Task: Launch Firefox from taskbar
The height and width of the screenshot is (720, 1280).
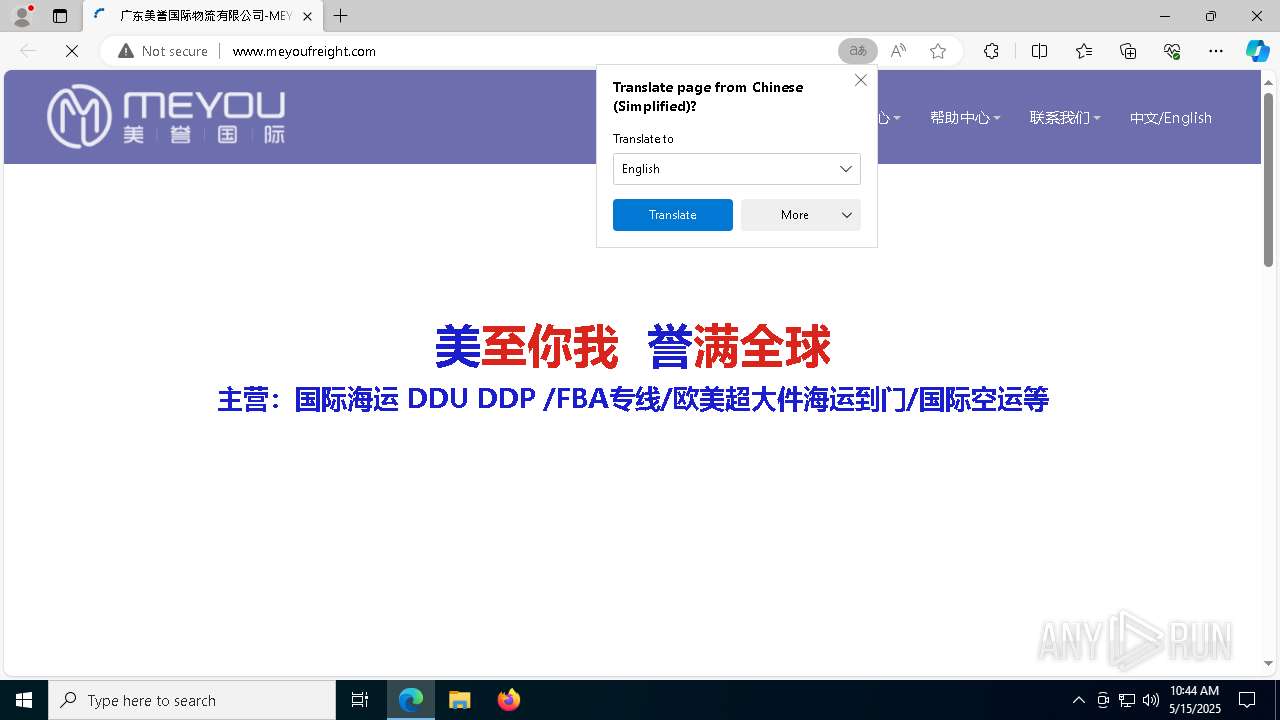Action: point(509,700)
